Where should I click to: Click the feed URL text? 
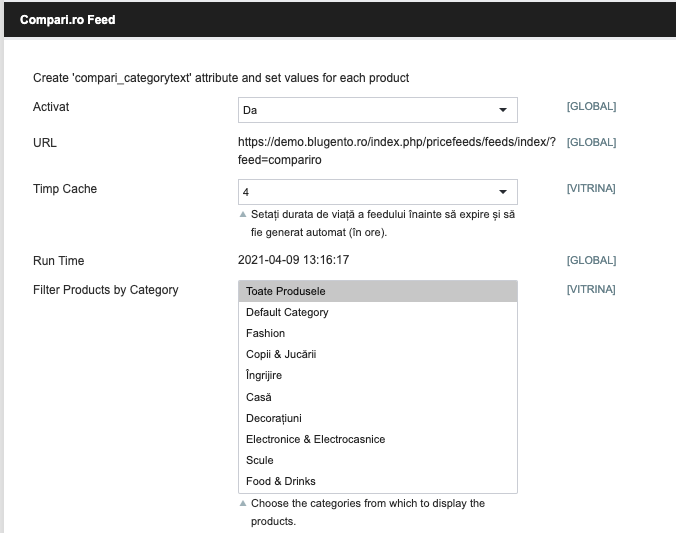[397, 151]
